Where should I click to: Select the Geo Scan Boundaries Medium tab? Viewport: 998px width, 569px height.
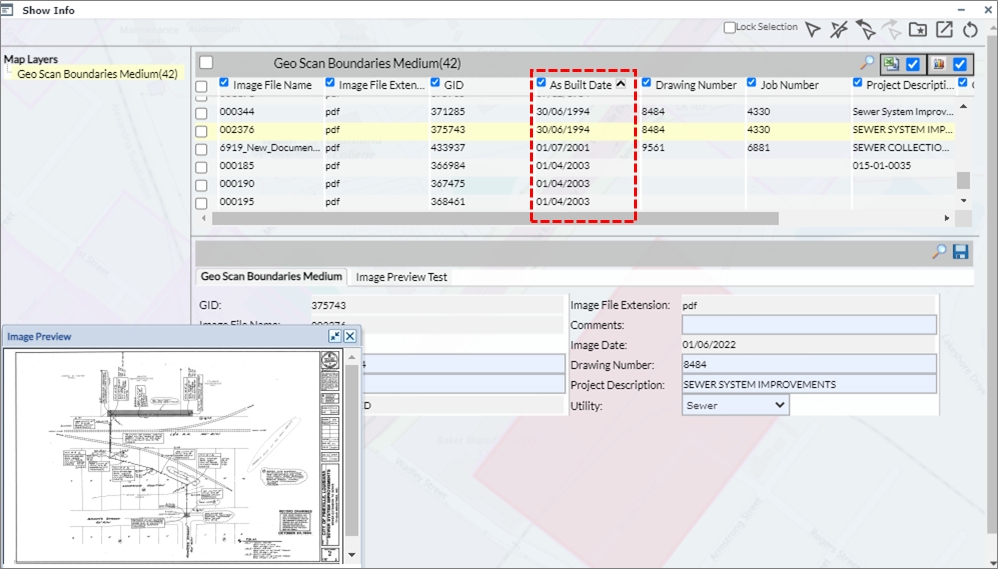point(271,277)
